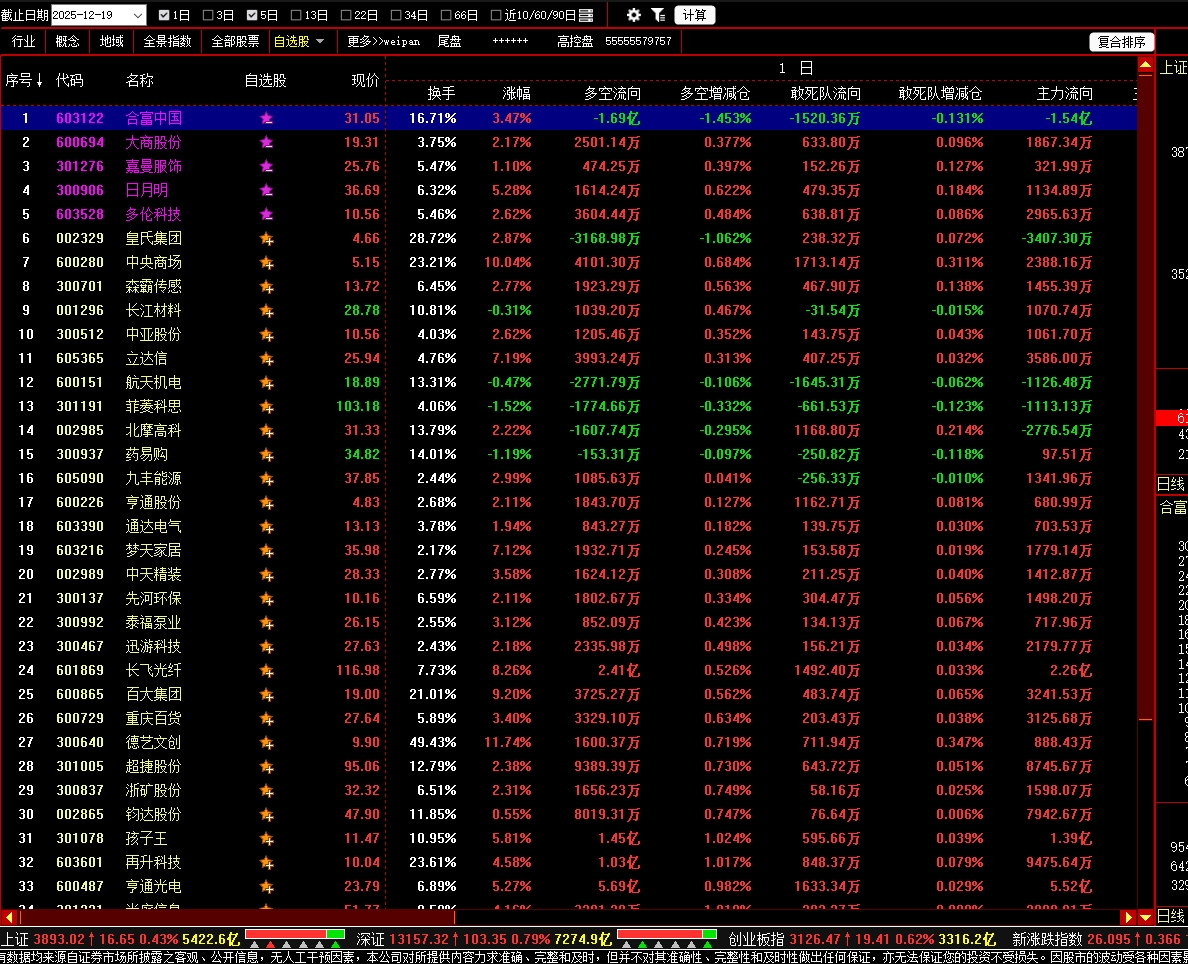The width and height of the screenshot is (1188, 964).
Task: Click the filter funnel icon
Action: 658,15
